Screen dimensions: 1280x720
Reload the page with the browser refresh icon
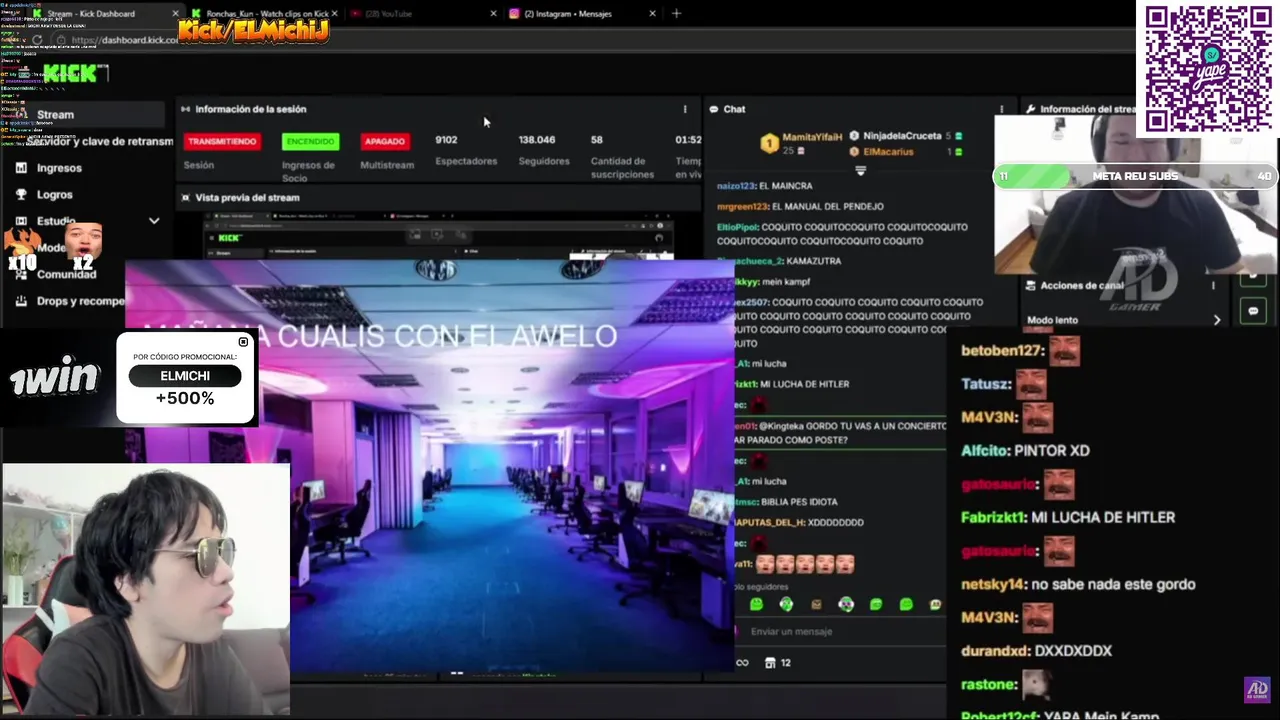click(x=37, y=40)
